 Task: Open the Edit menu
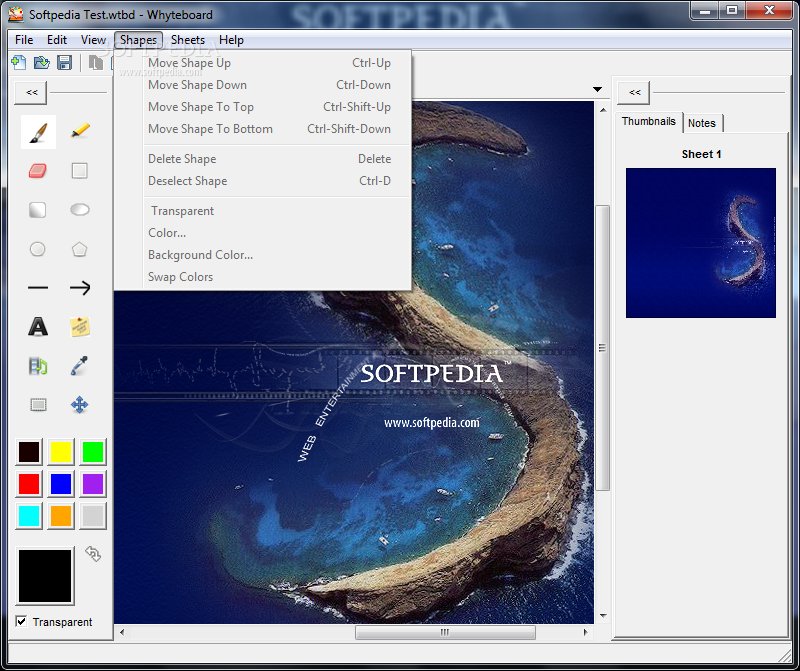(57, 40)
